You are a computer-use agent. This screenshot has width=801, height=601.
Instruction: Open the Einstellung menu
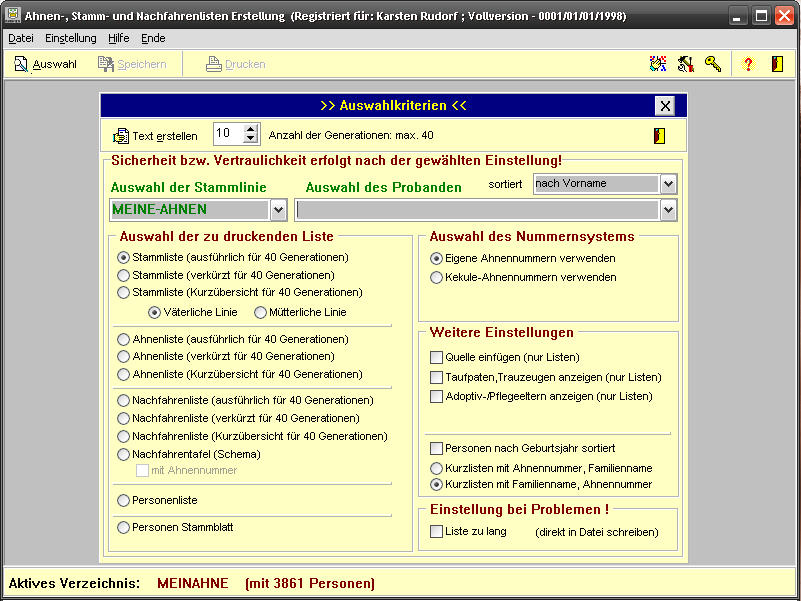click(x=70, y=38)
